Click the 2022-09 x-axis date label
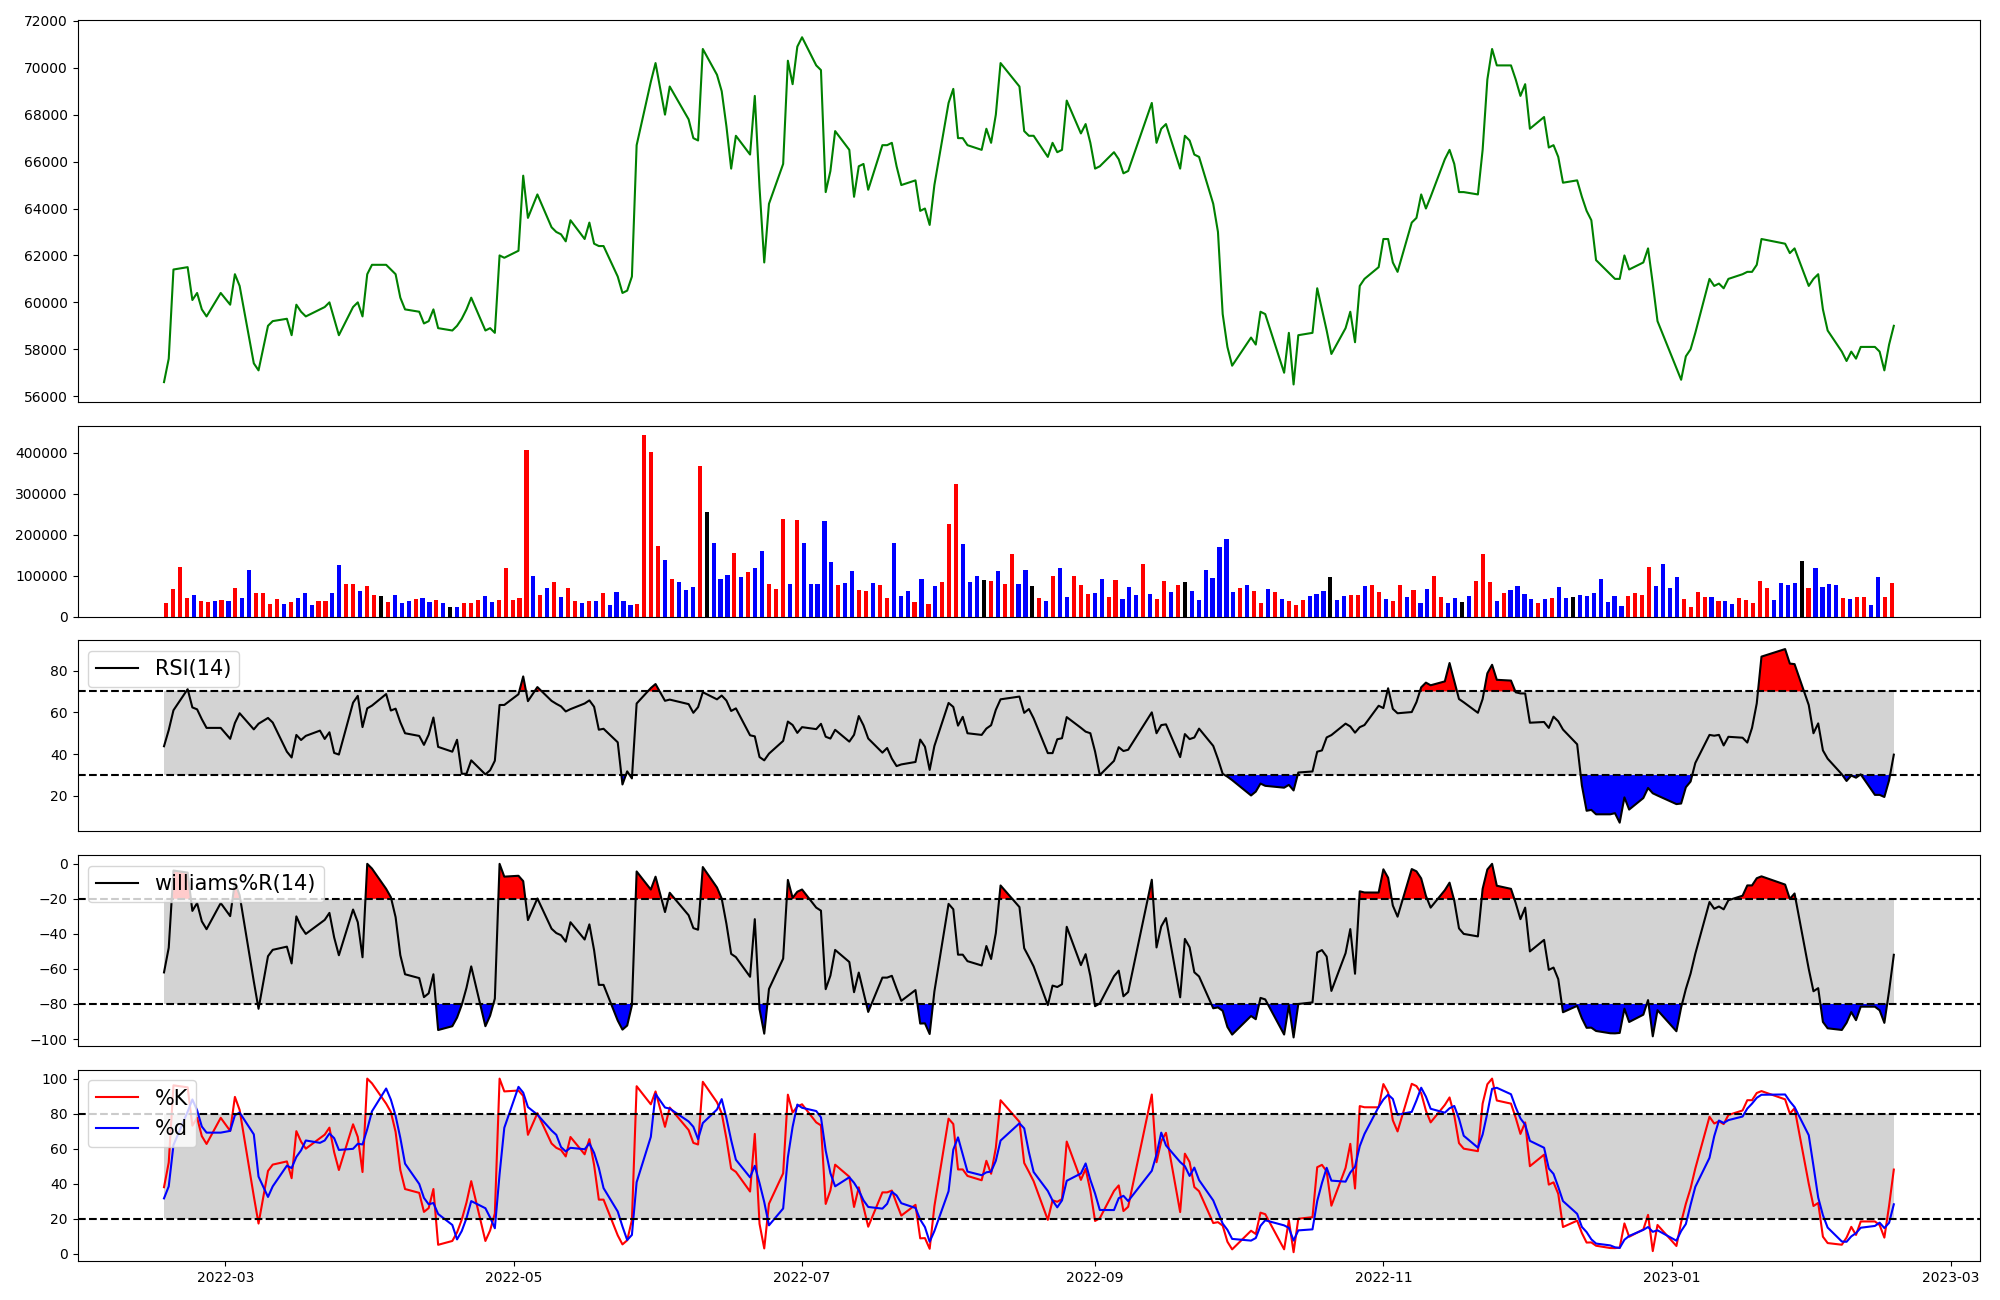This screenshot has height=1300, width=2000. 1095,1277
